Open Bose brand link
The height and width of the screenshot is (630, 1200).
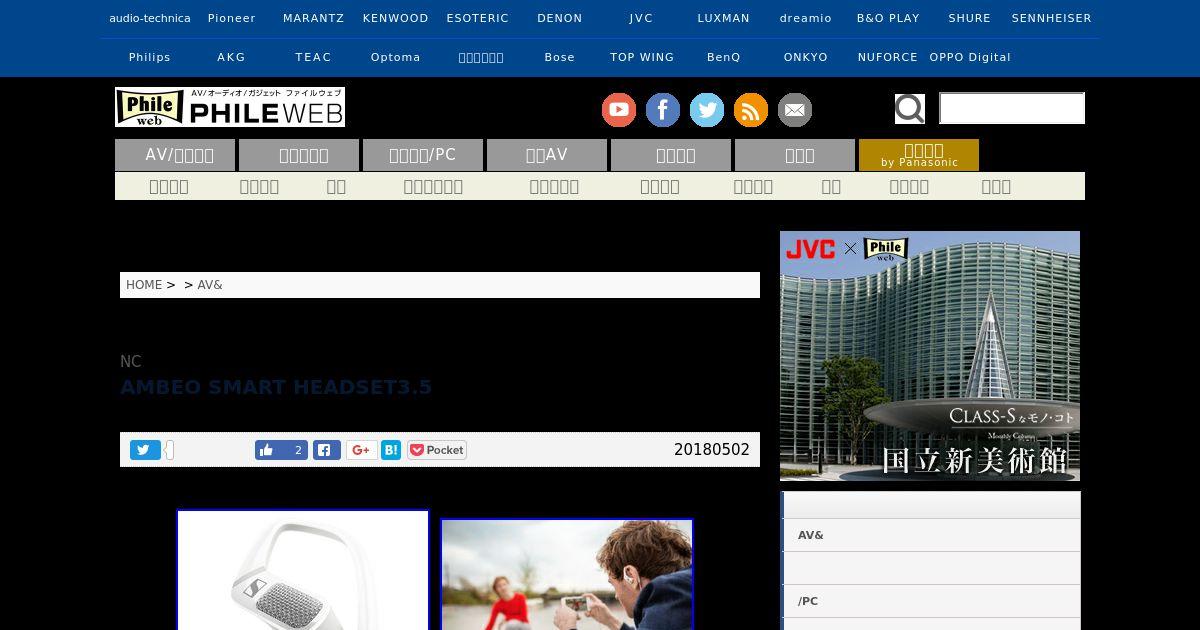(x=560, y=57)
